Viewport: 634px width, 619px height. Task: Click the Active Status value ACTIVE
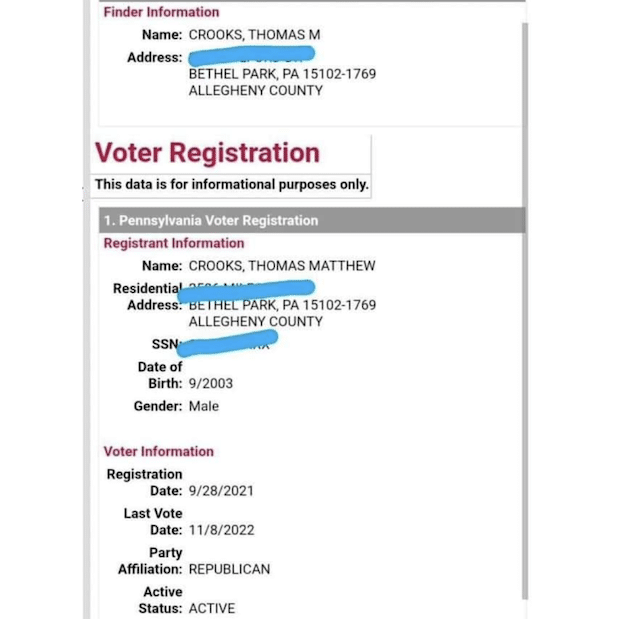point(212,608)
